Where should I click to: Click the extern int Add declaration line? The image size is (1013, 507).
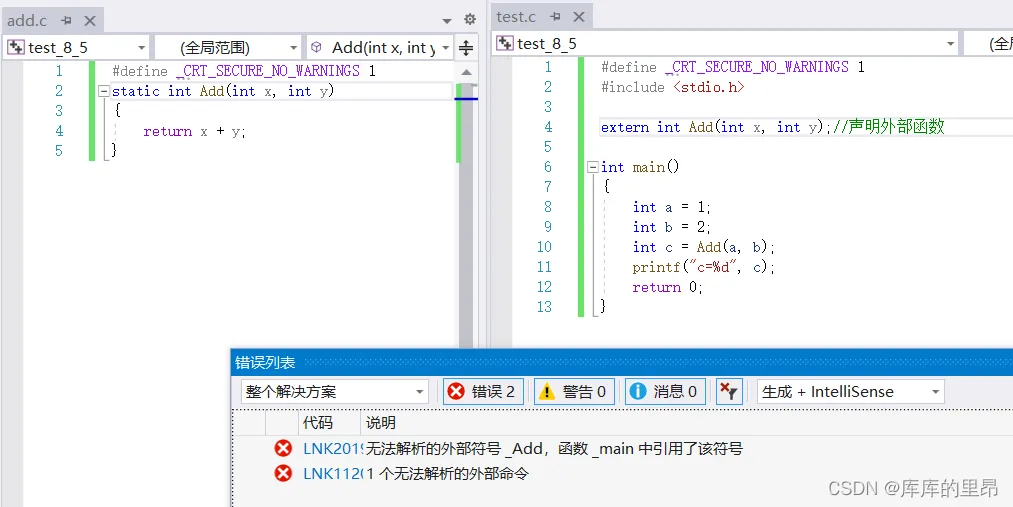(x=773, y=127)
